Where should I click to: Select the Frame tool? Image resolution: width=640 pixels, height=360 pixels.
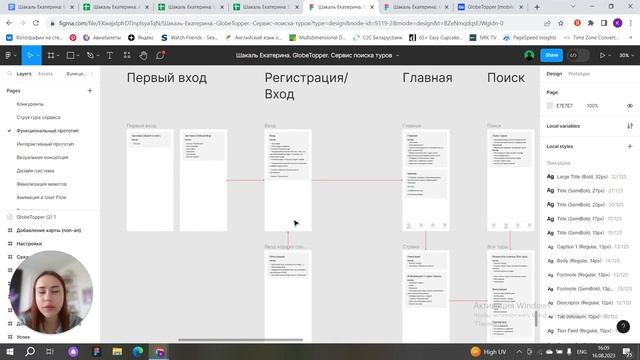(51, 55)
